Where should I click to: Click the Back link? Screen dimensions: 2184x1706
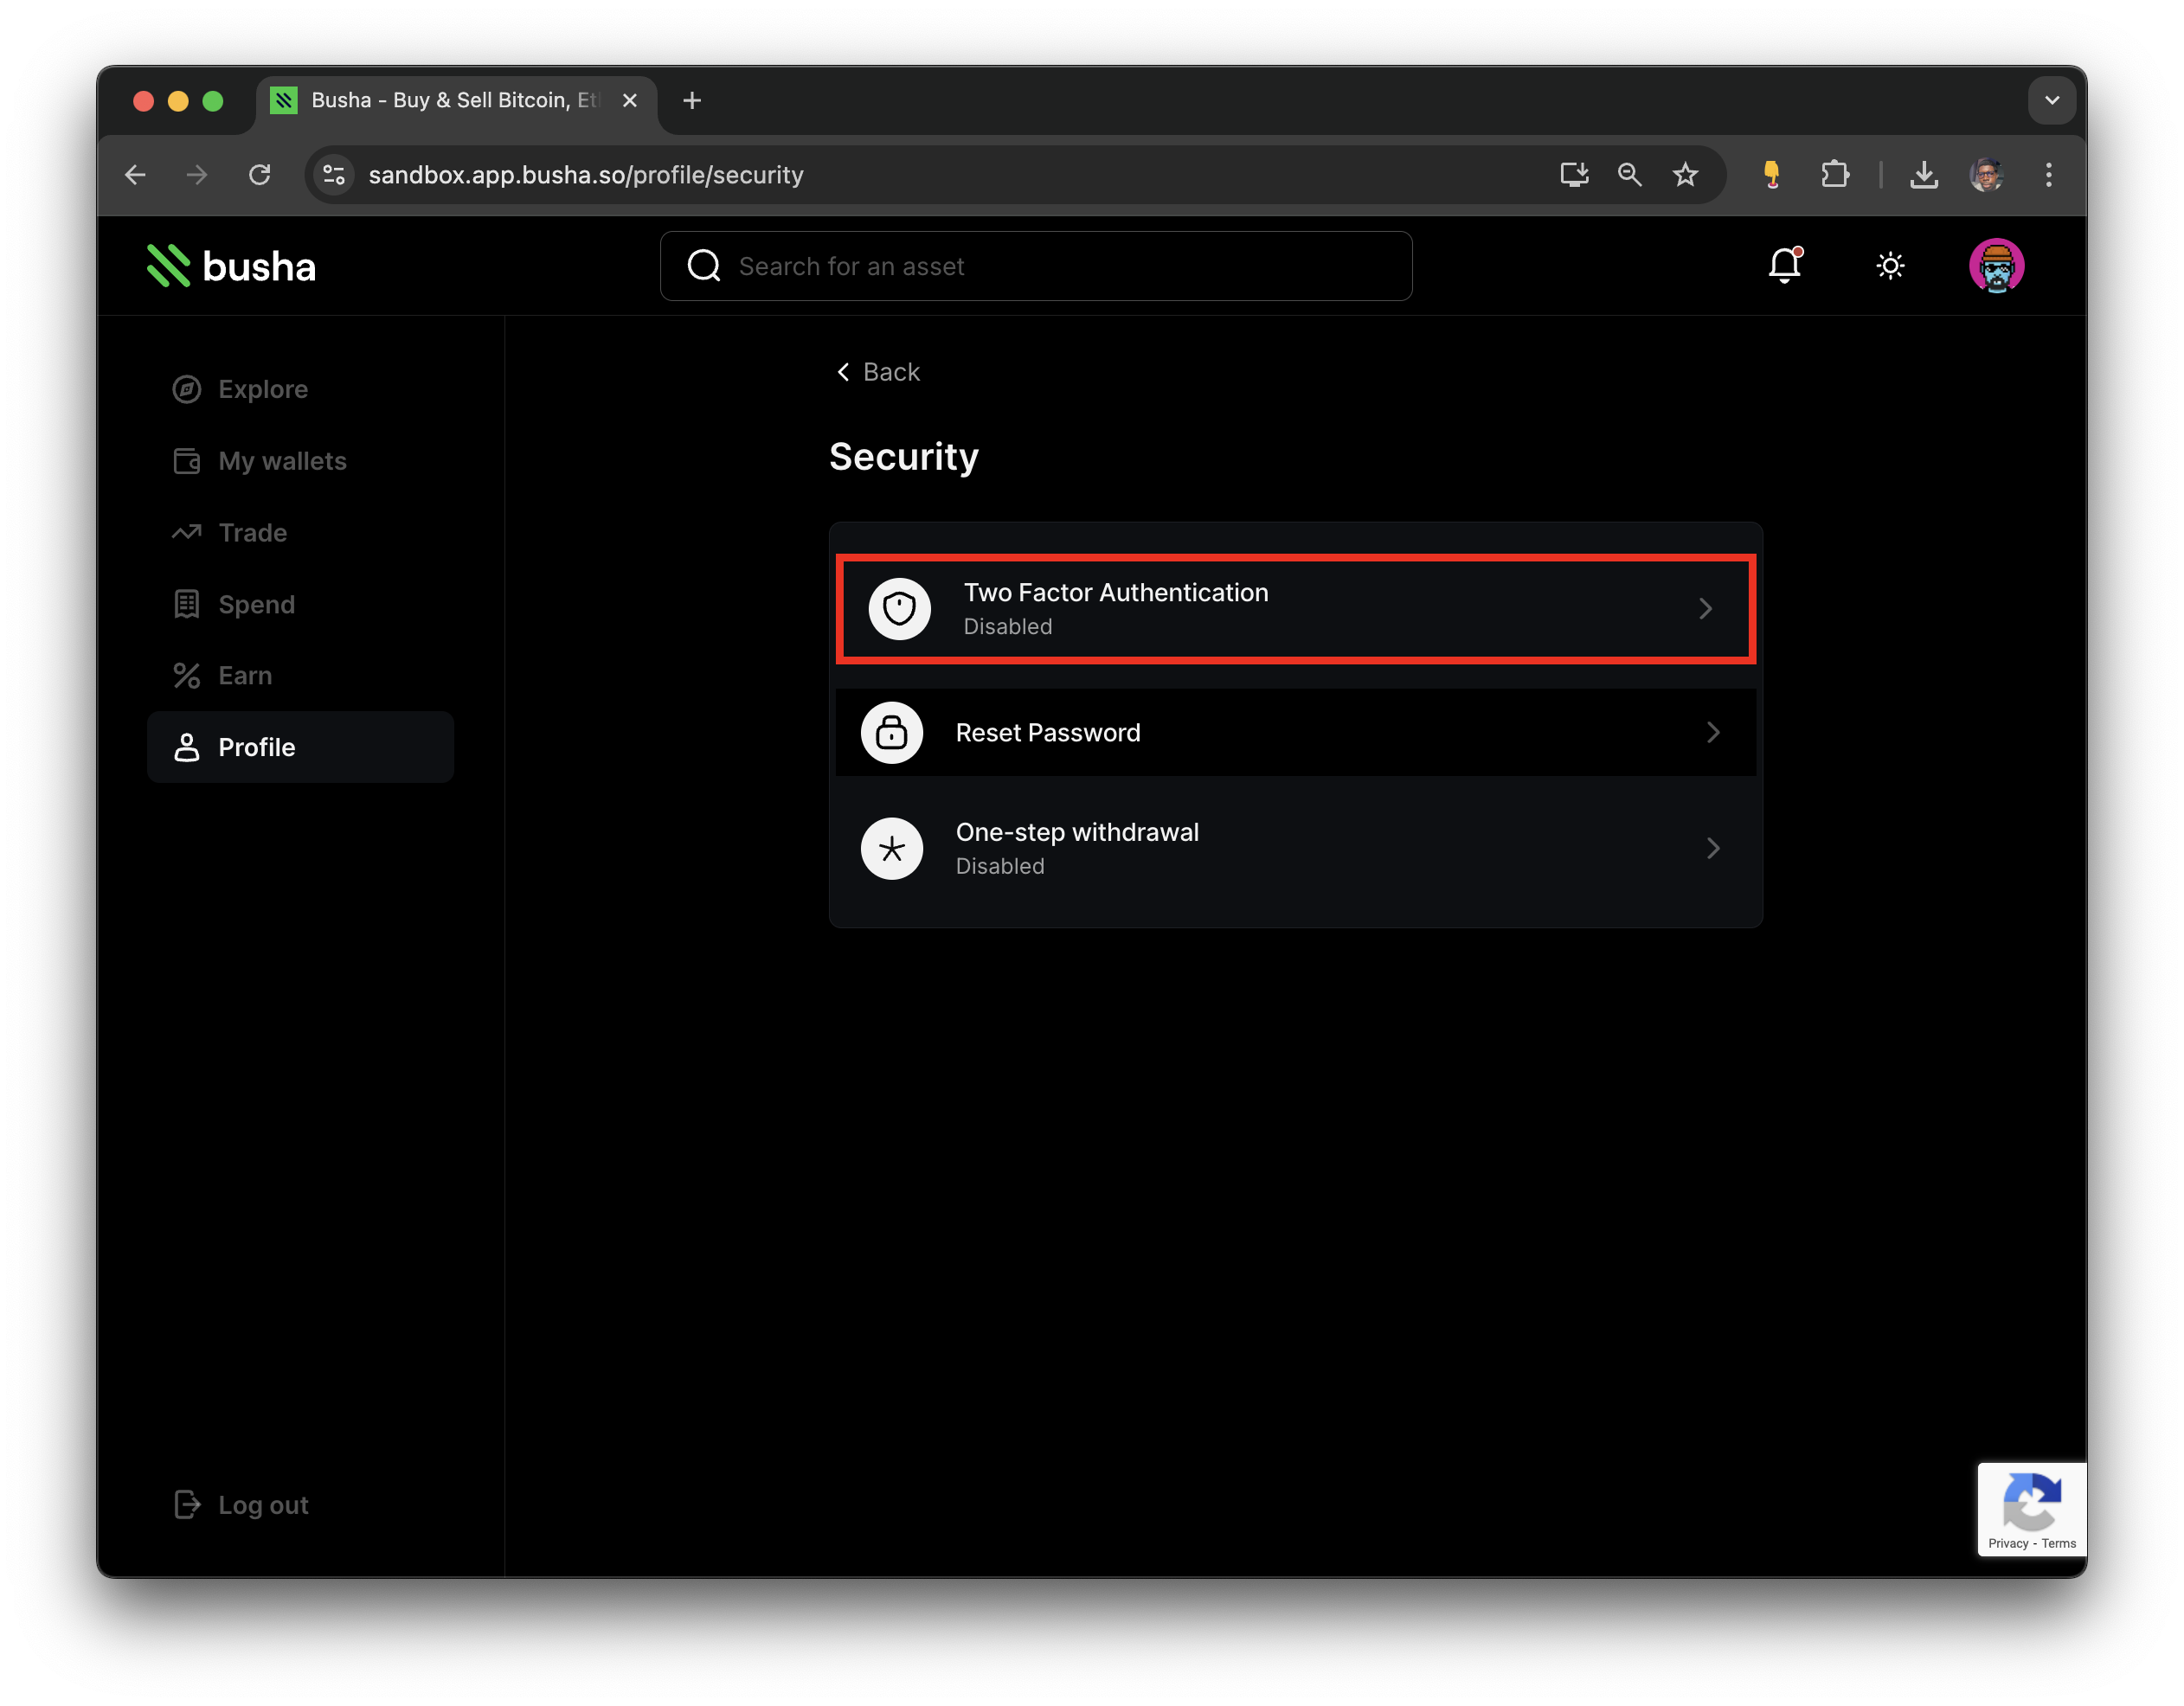coord(877,371)
